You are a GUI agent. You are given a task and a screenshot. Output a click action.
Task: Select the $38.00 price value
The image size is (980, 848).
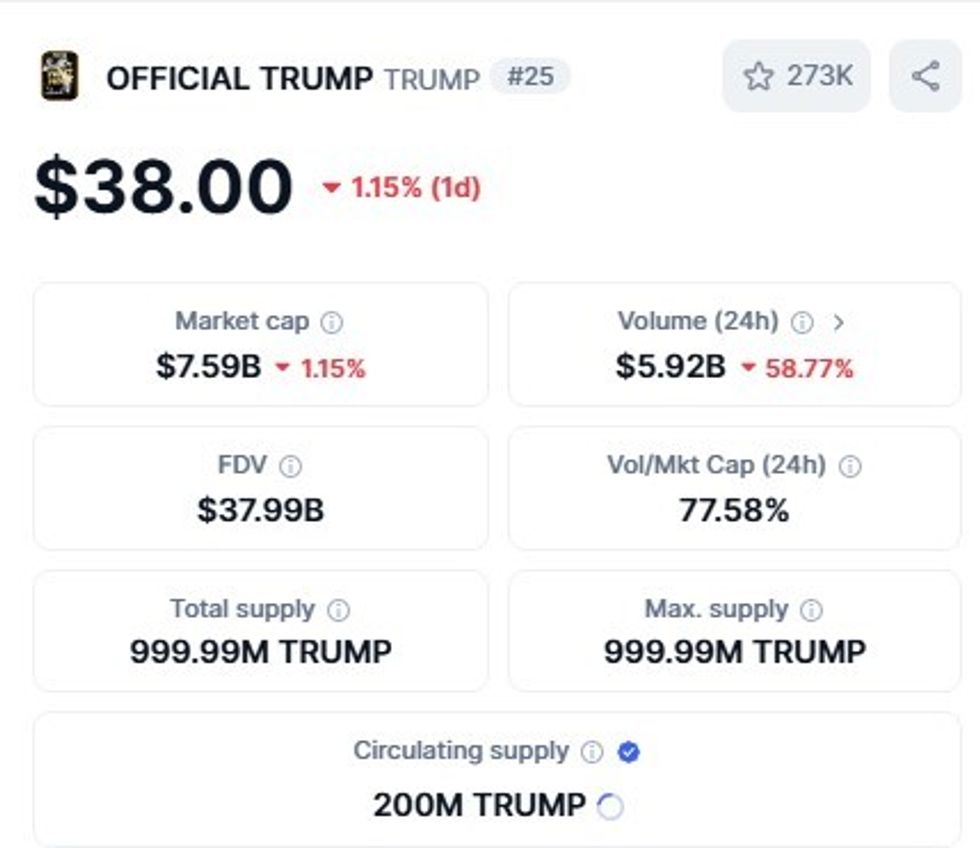(164, 188)
